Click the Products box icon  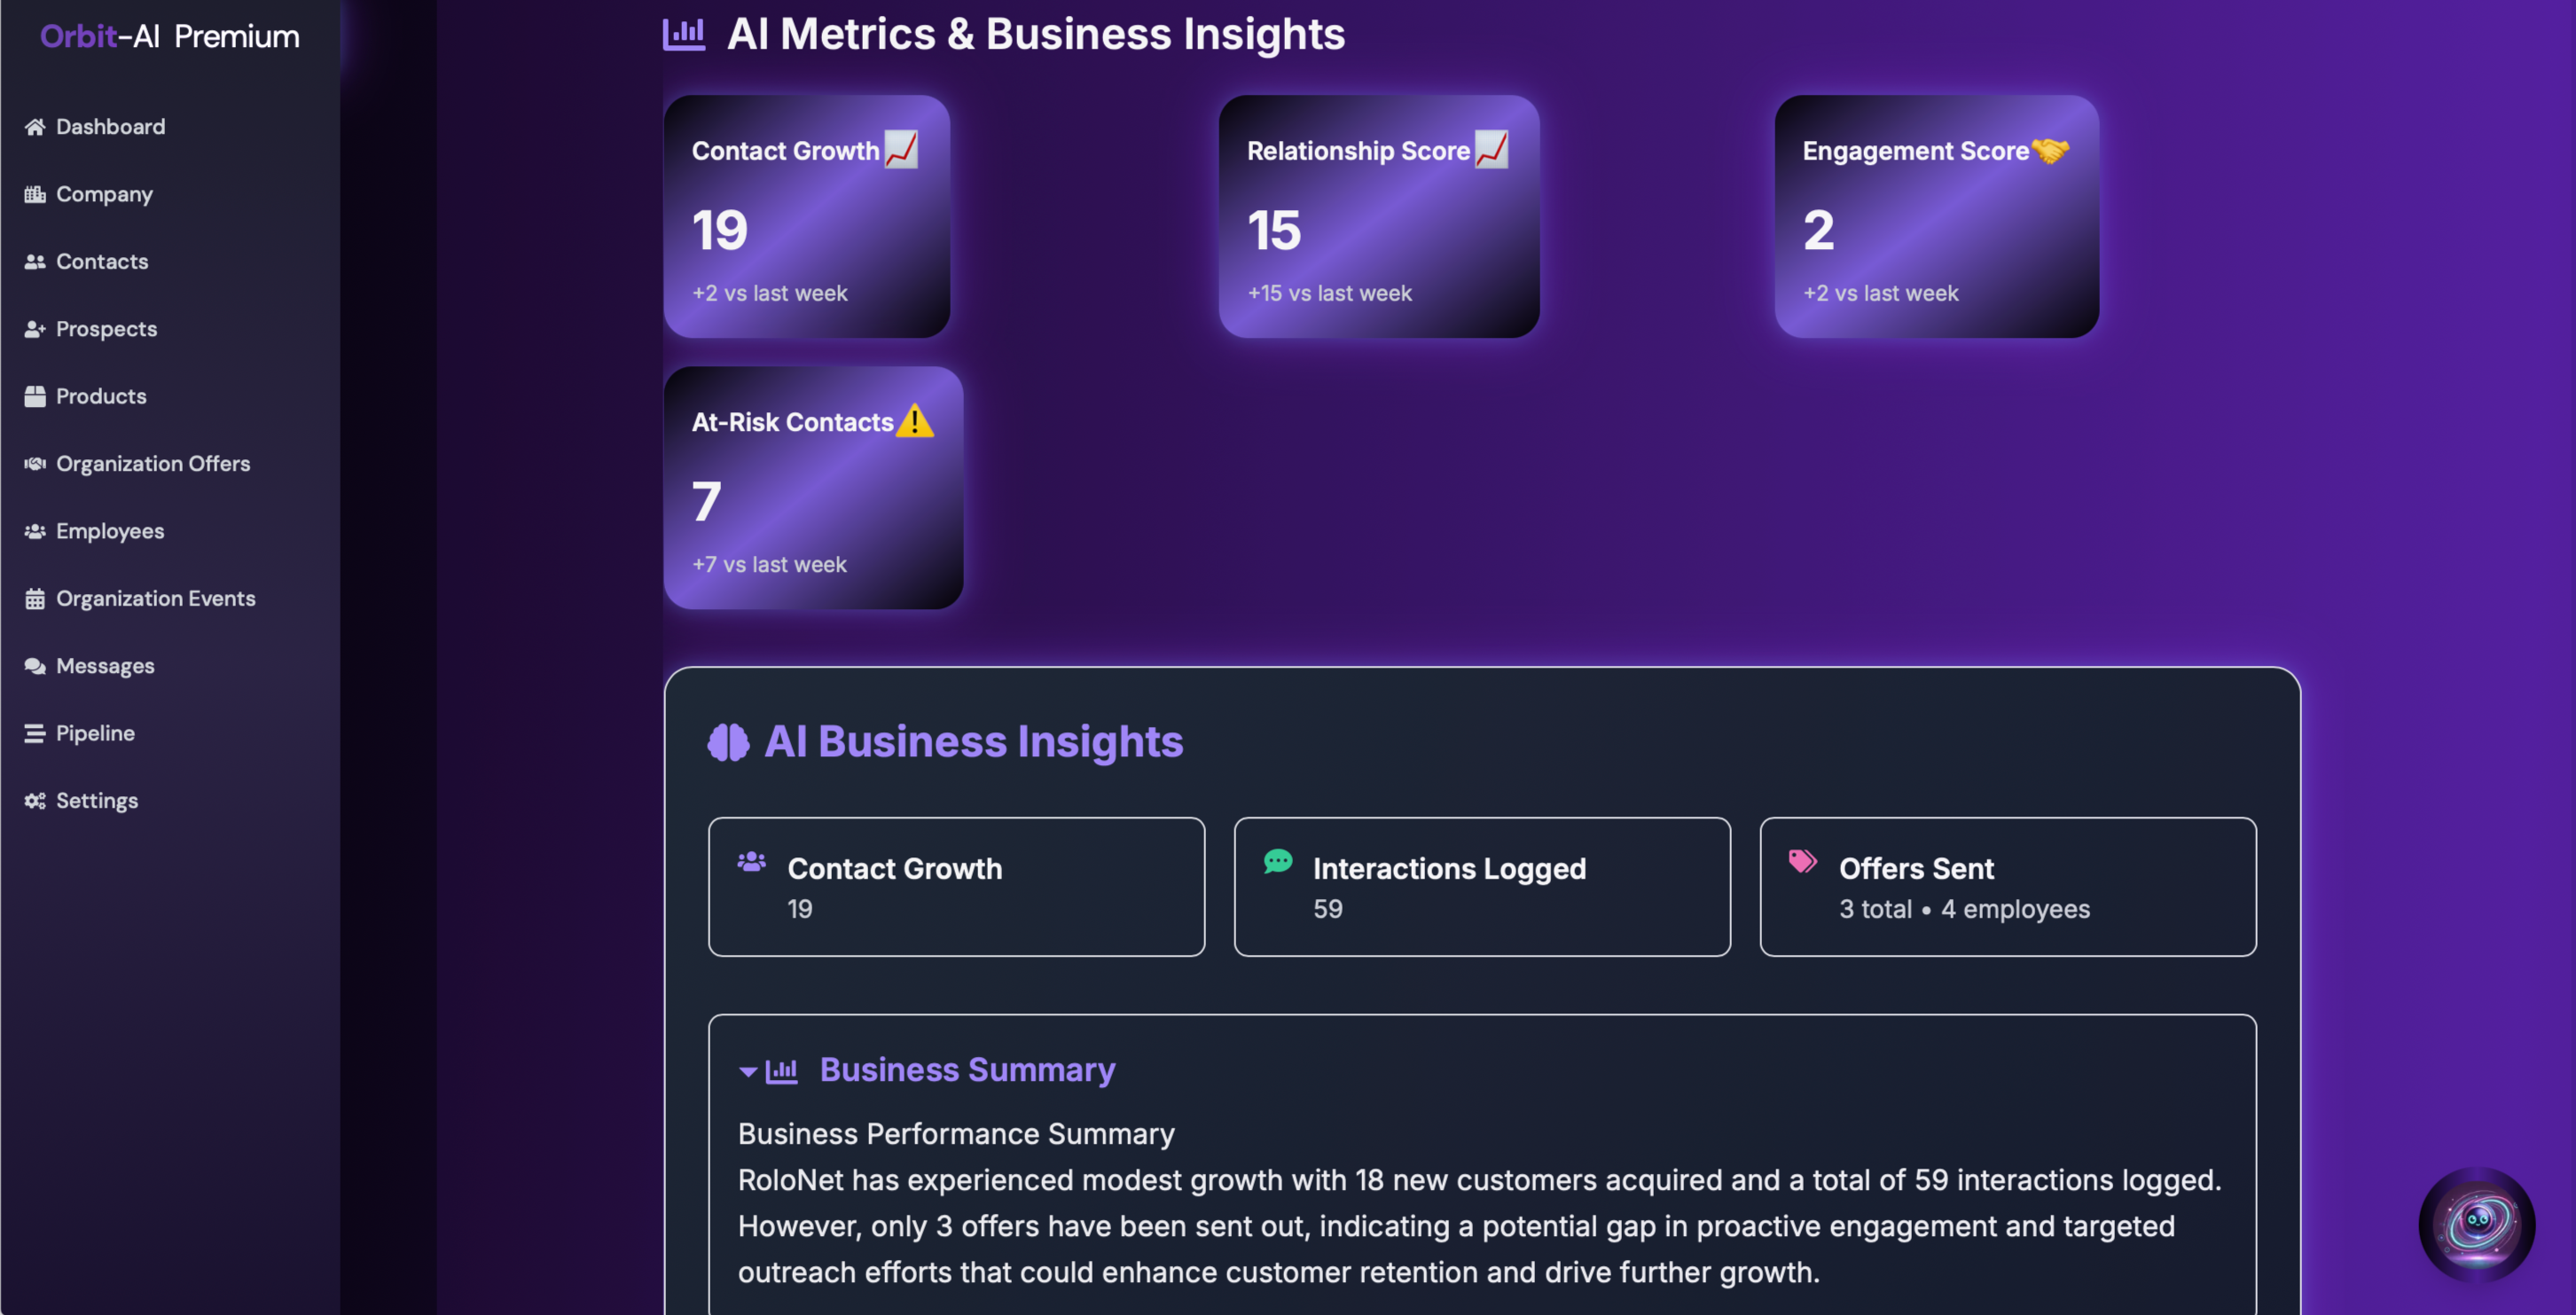pyautogui.click(x=35, y=396)
